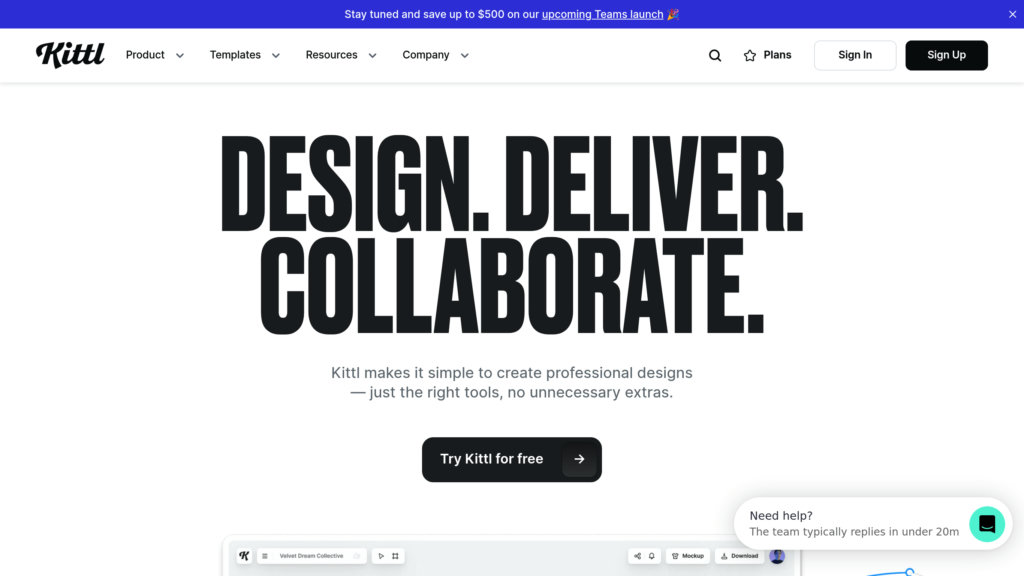Go to the Plans page
The image size is (1024, 576).
tap(777, 55)
